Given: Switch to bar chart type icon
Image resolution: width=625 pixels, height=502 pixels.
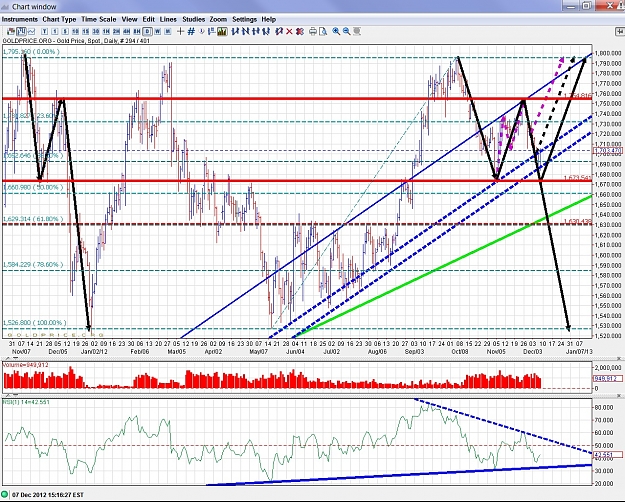Looking at the screenshot, I should pyautogui.click(x=21, y=31).
